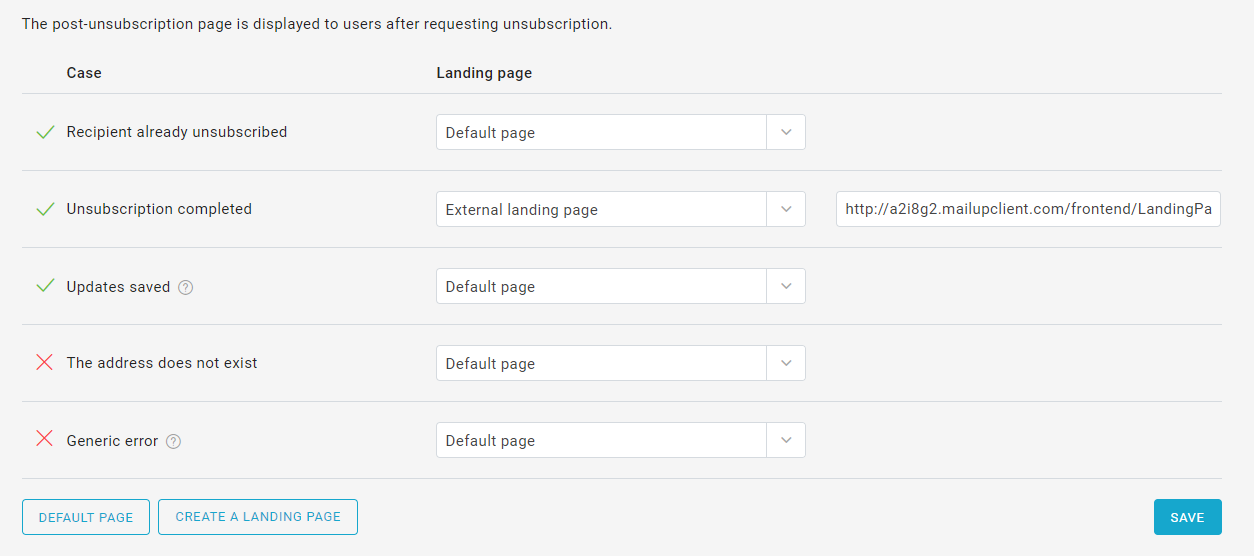
Task: Click green checkmark next to Updates saved
Action: click(45, 286)
